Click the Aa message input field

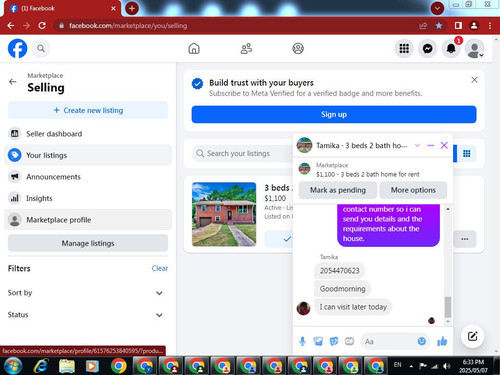(x=388, y=341)
